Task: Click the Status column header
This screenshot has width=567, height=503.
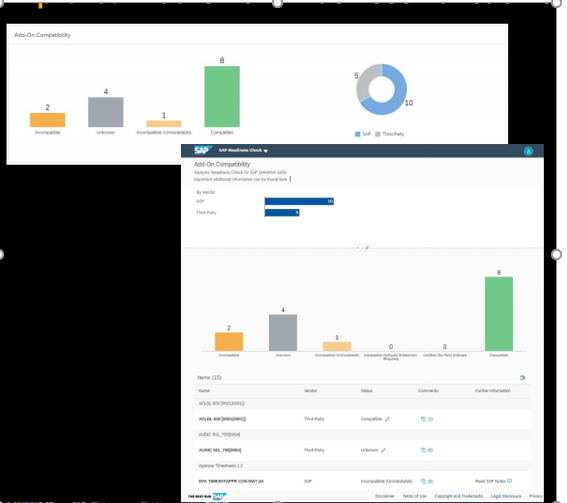Action: tap(367, 391)
